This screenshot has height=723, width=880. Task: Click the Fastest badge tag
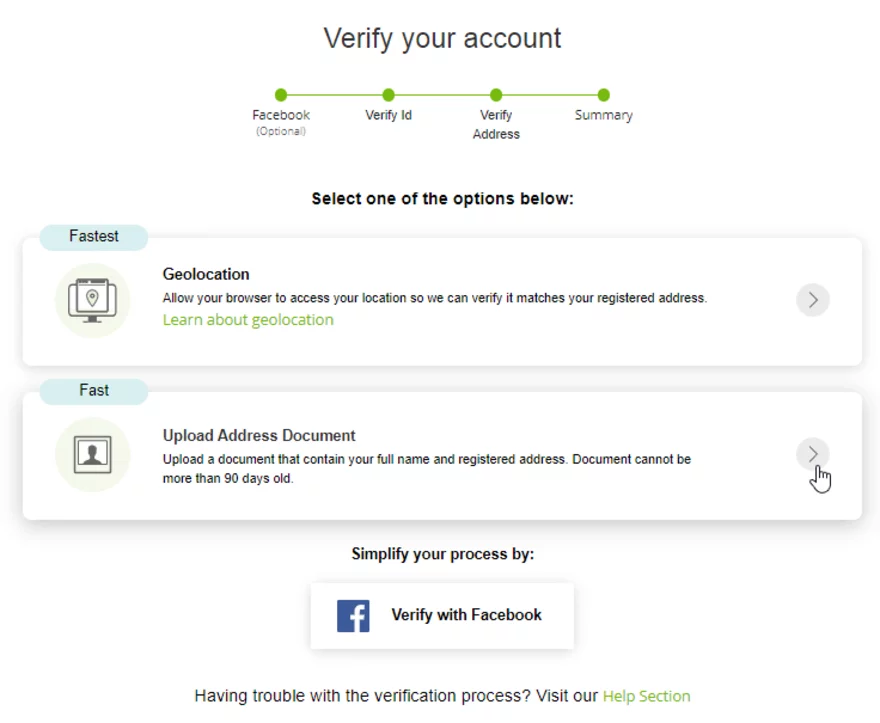pyautogui.click(x=94, y=237)
